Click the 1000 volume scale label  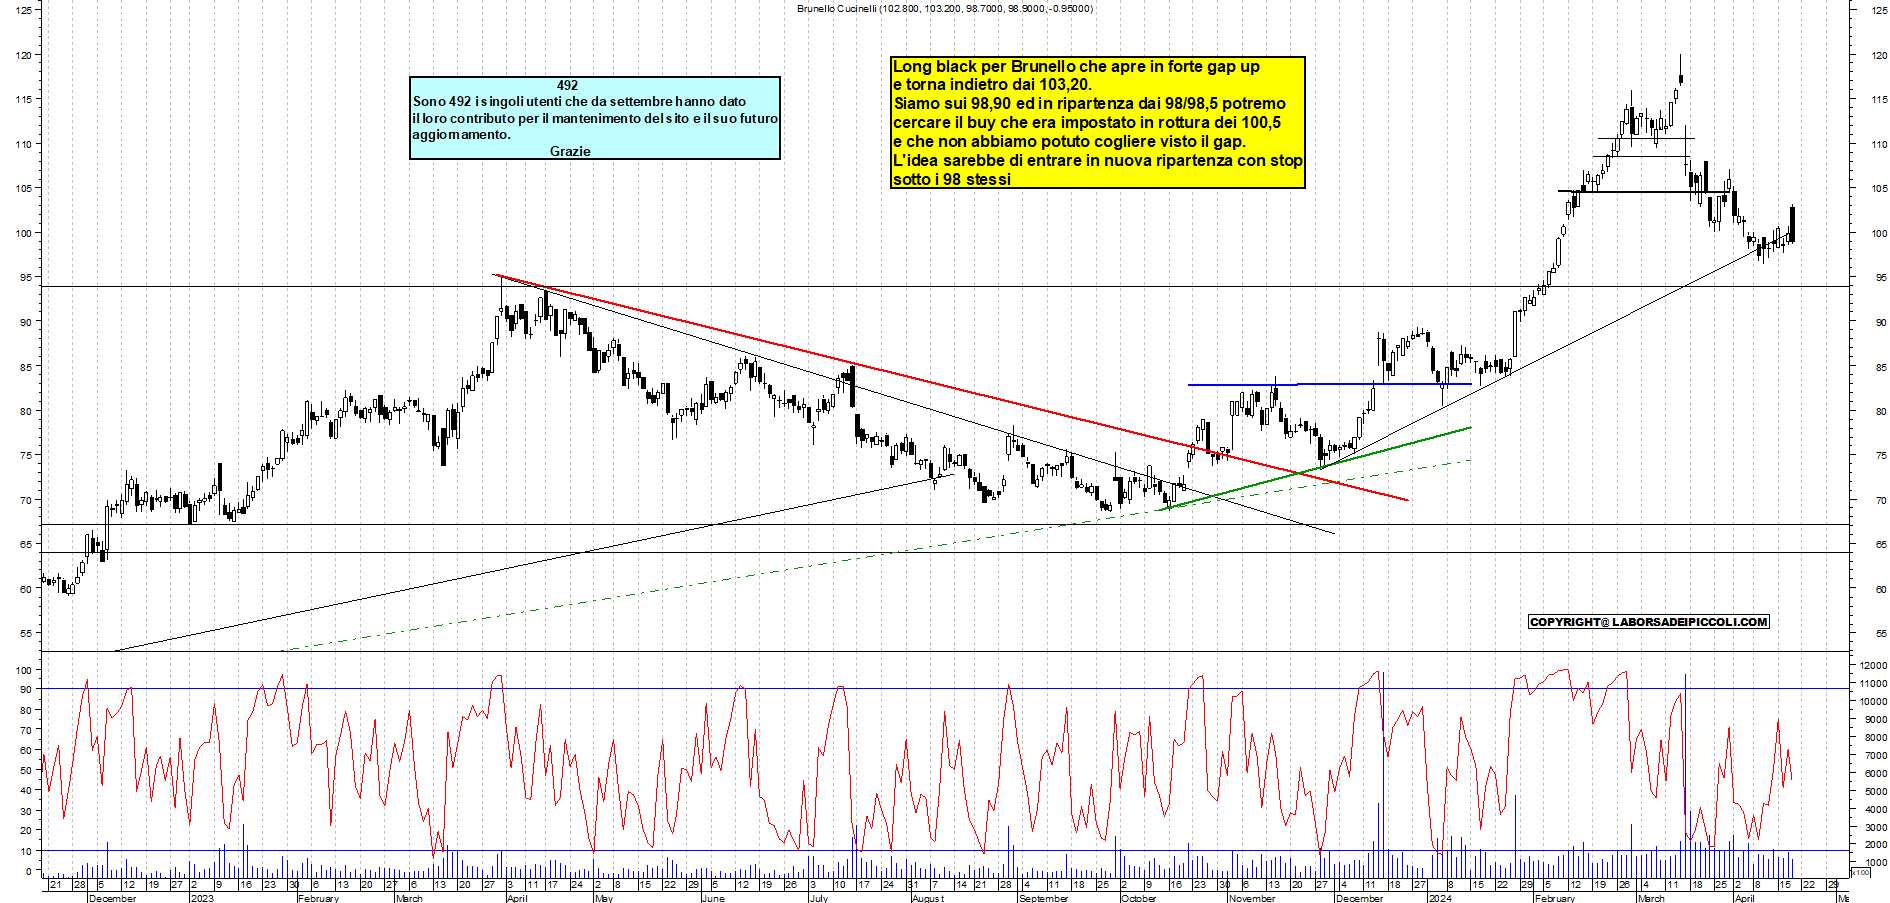coord(1875,862)
